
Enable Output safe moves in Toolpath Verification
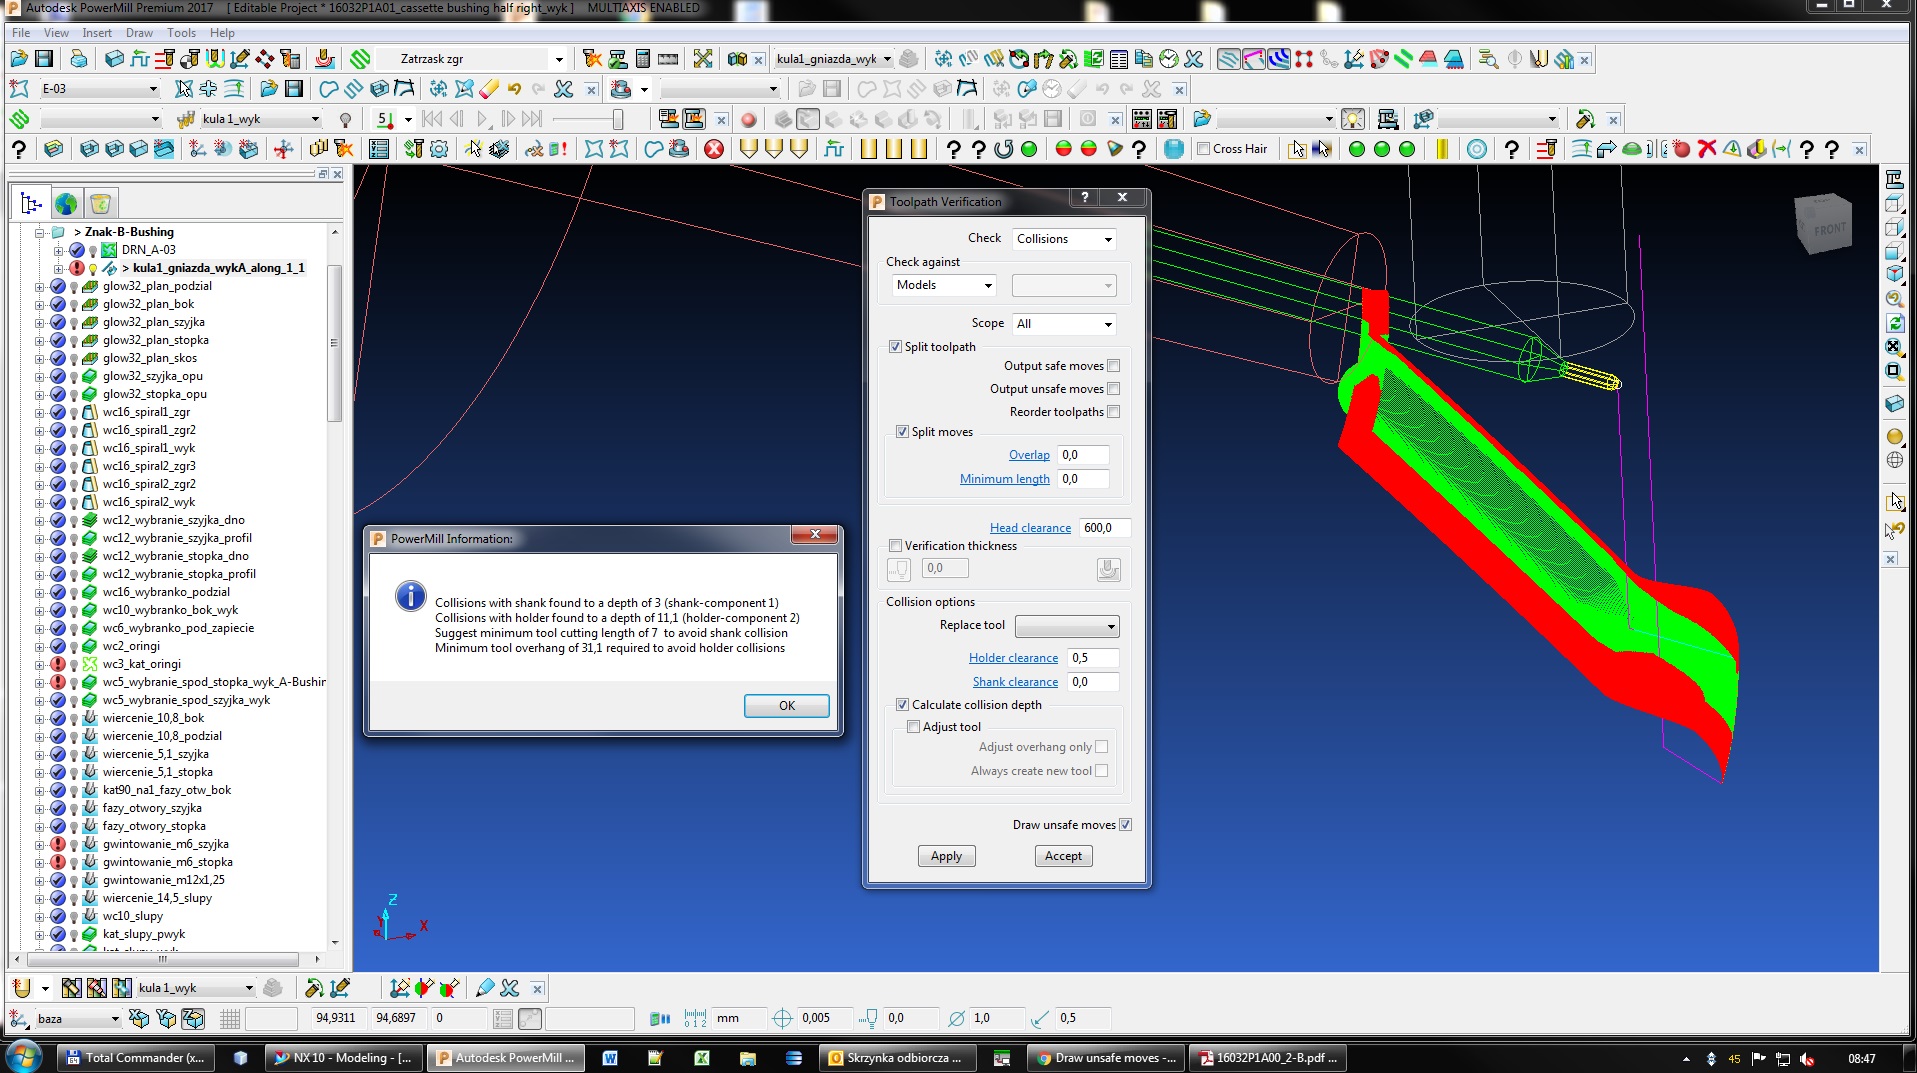(1114, 365)
